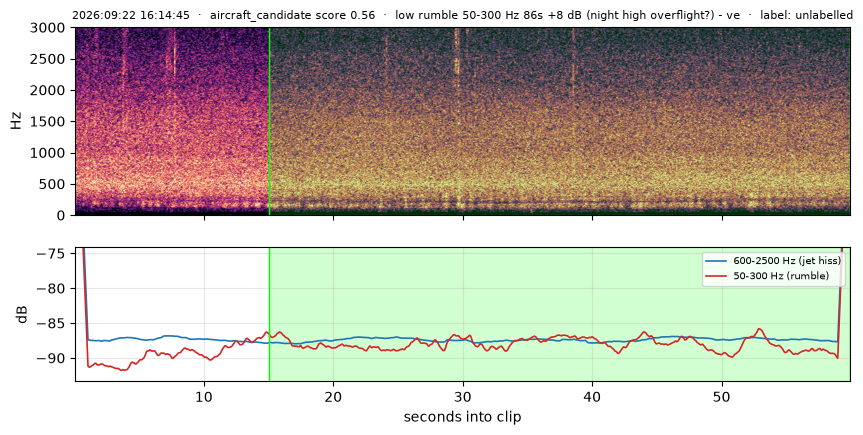Click the blue legend line sample

tap(715, 261)
